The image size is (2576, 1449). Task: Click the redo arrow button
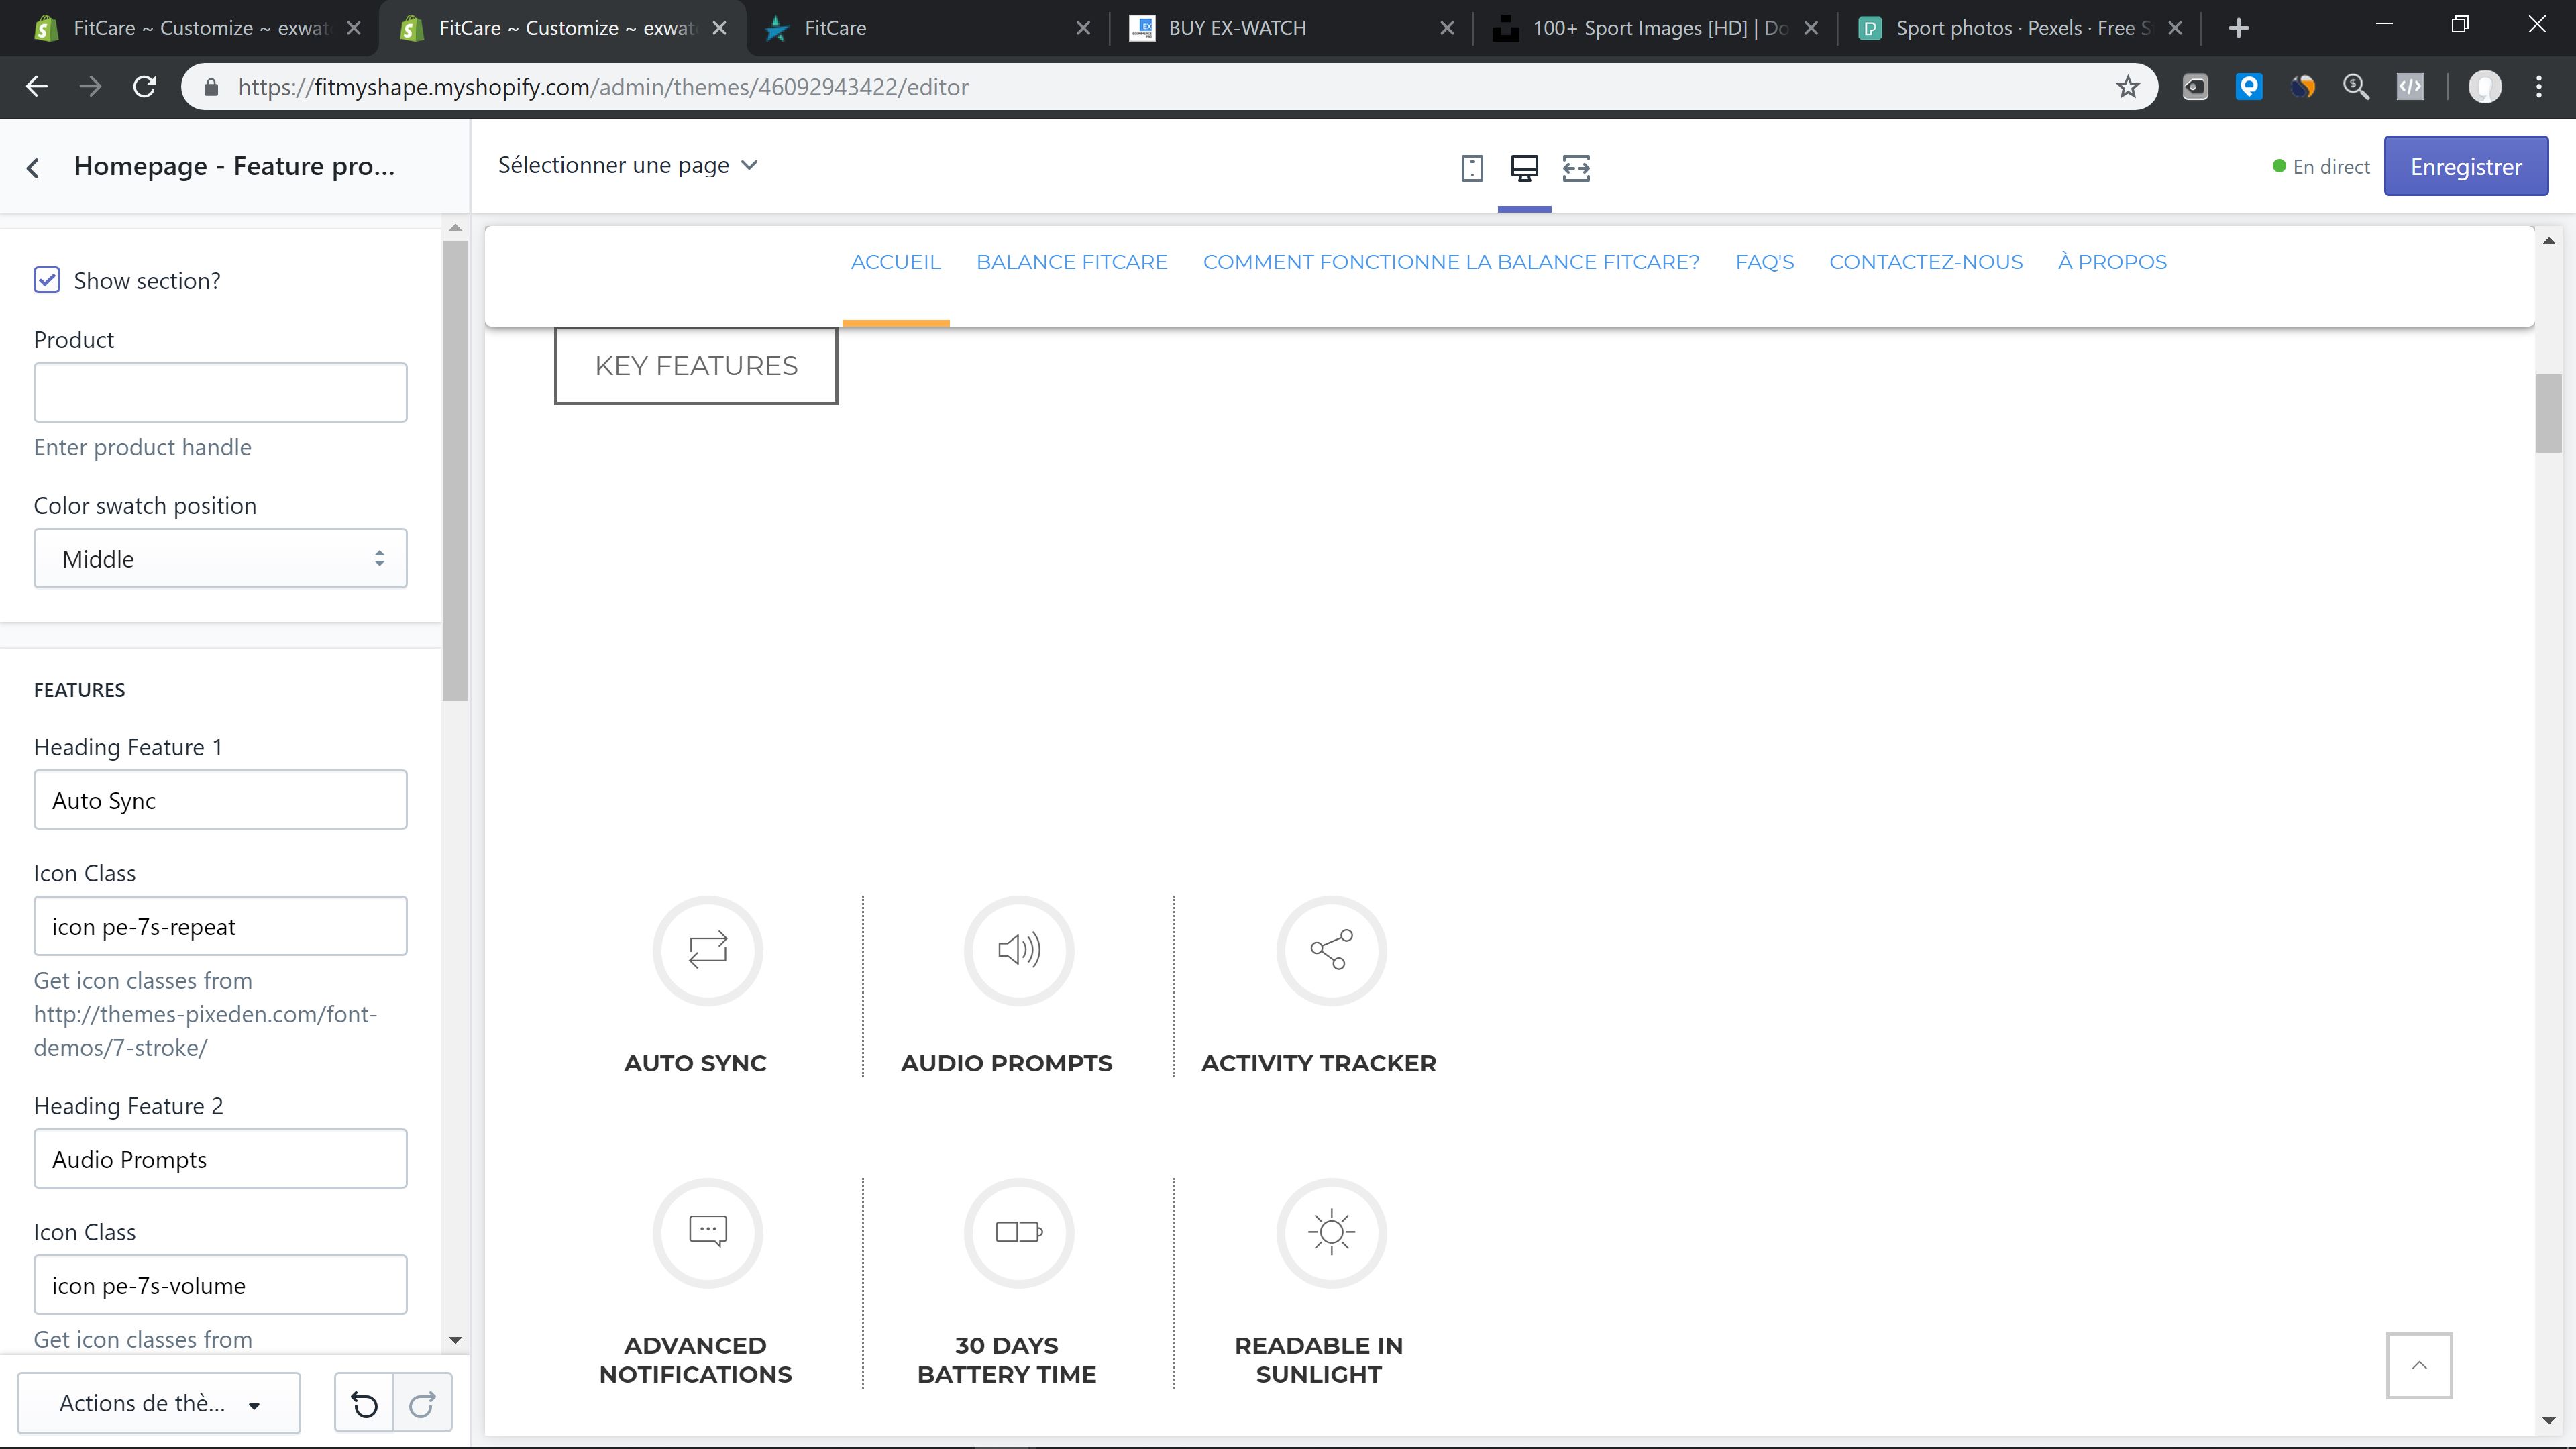[422, 1404]
